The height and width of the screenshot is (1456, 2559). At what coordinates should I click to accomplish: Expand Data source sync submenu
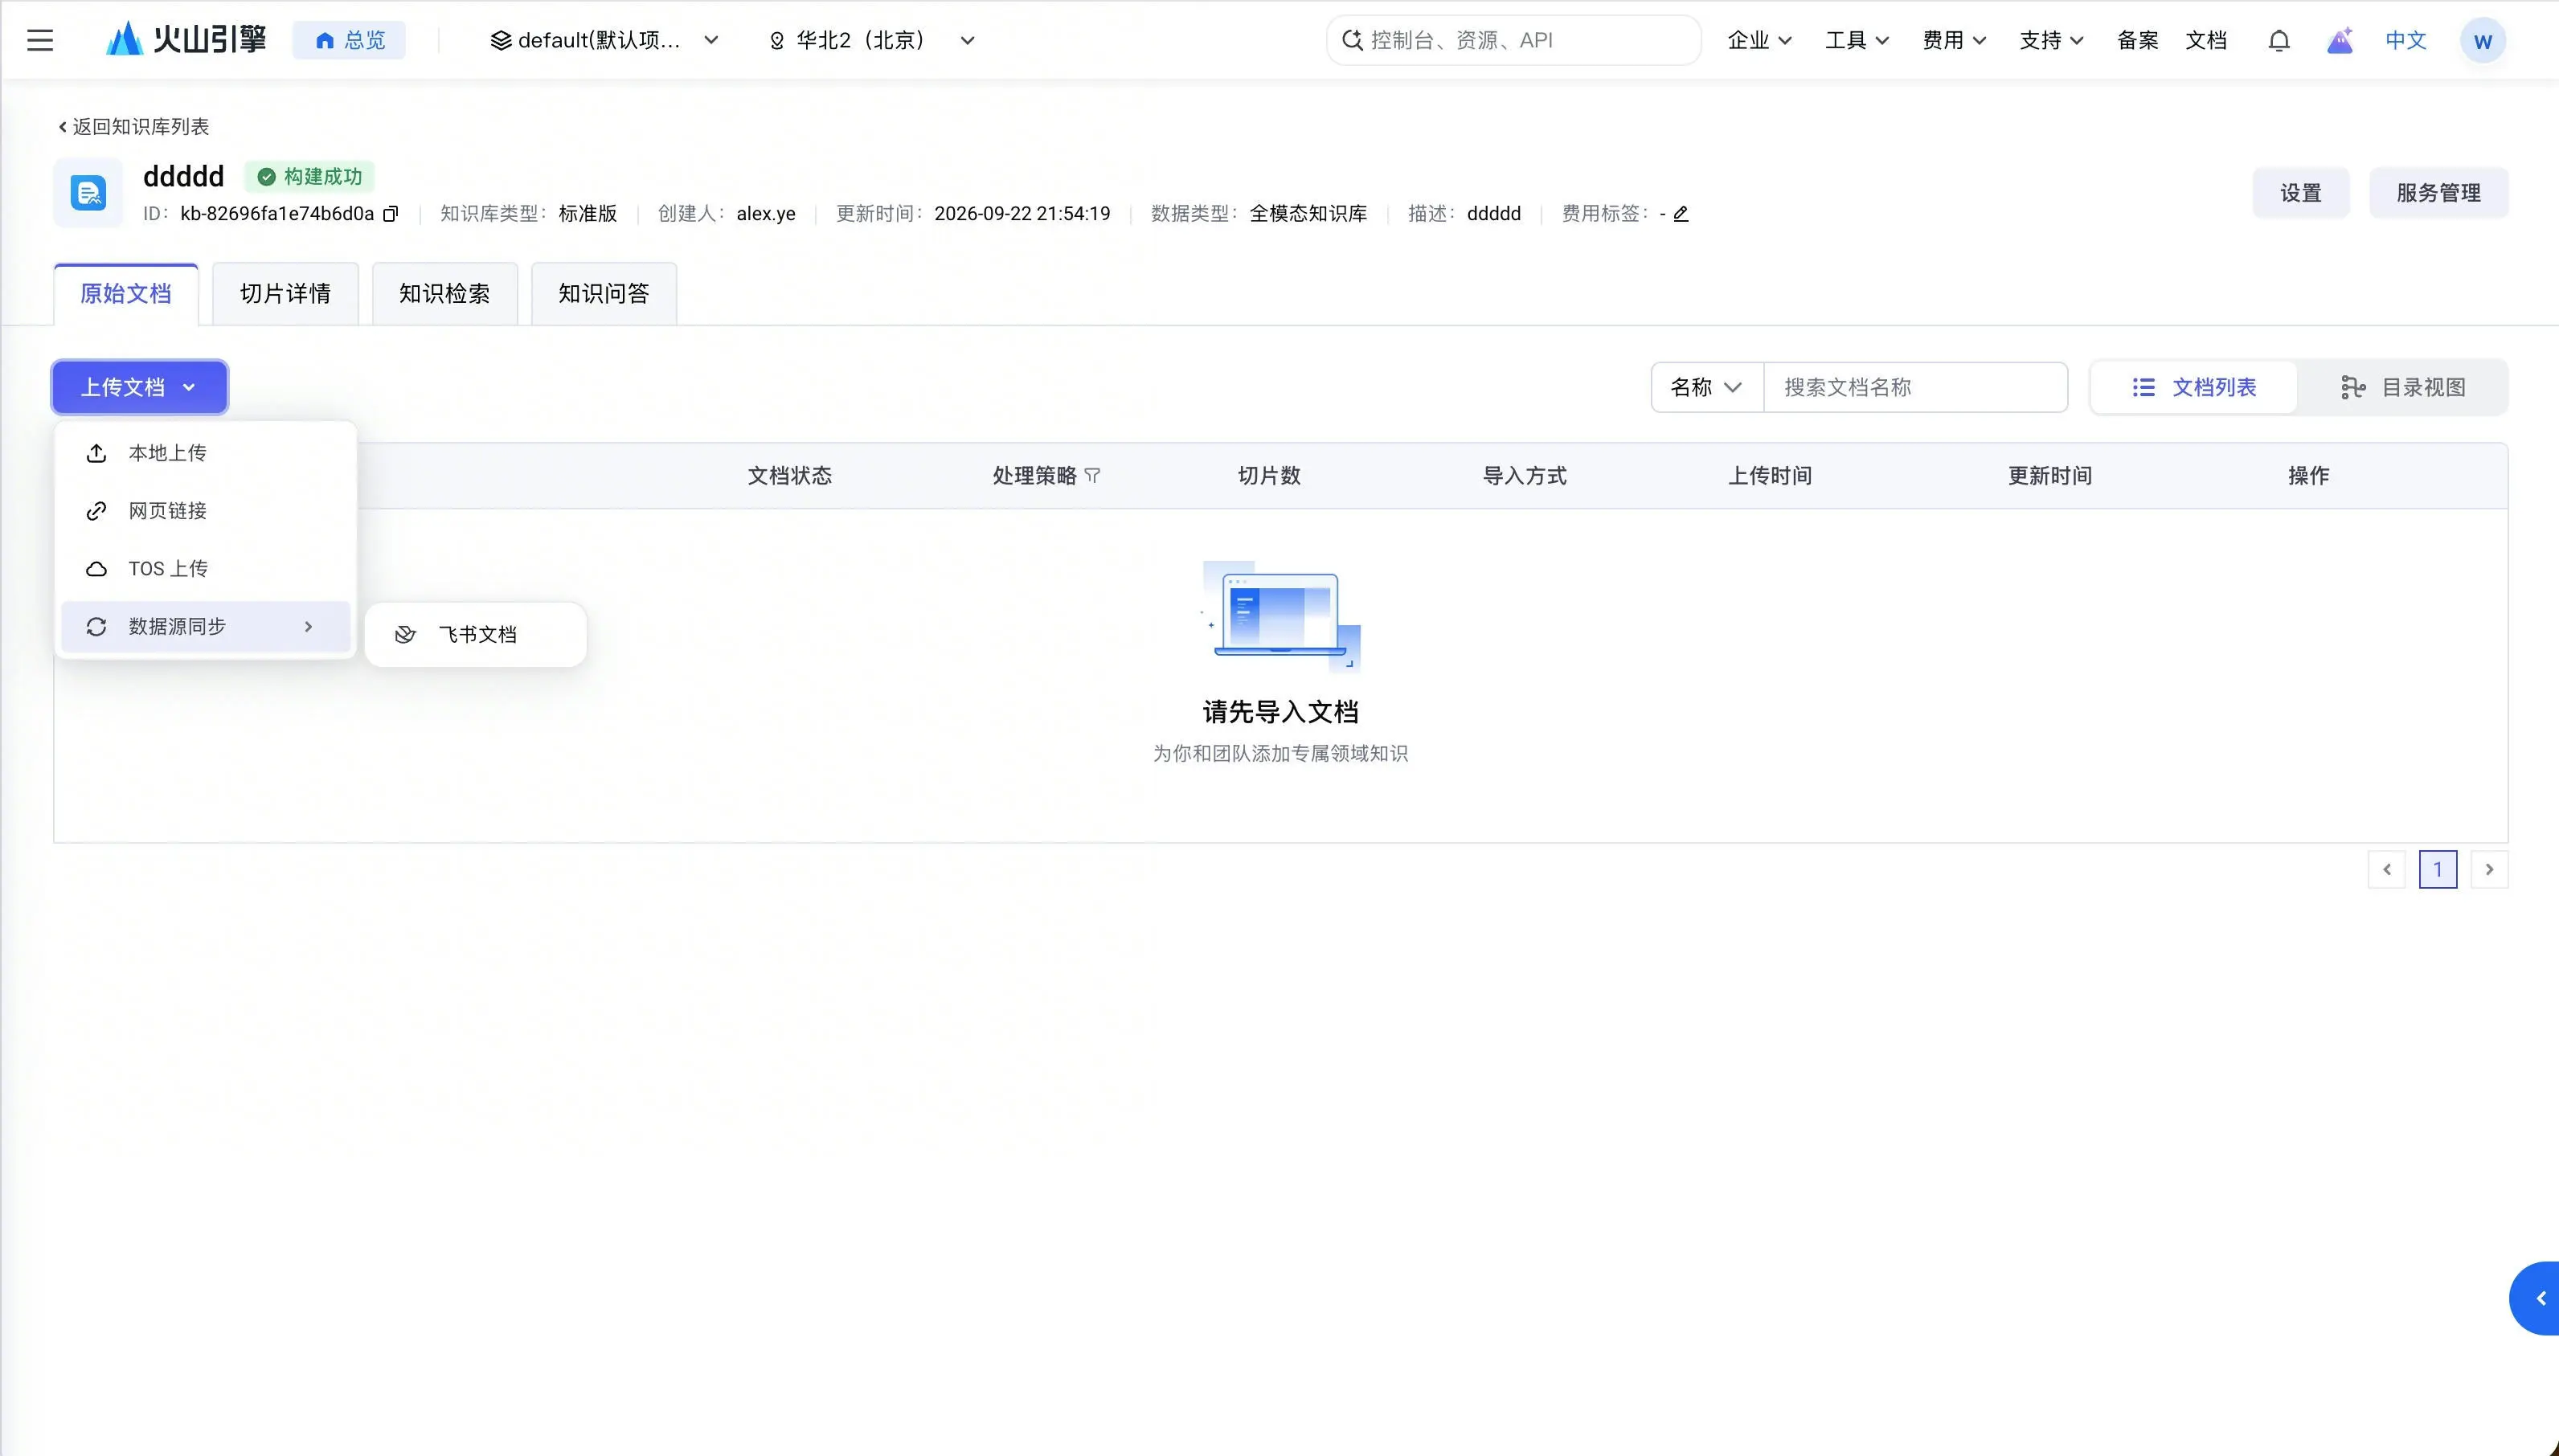point(206,627)
